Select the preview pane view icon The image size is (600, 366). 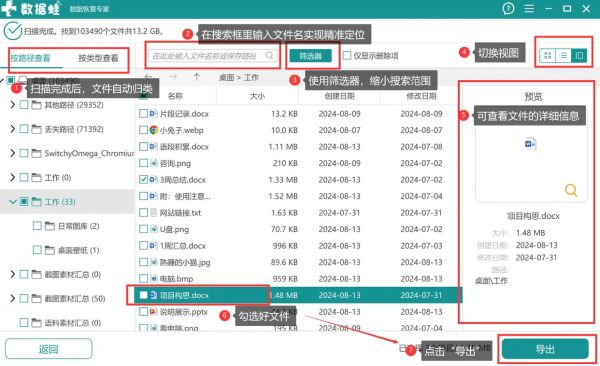click(x=579, y=56)
